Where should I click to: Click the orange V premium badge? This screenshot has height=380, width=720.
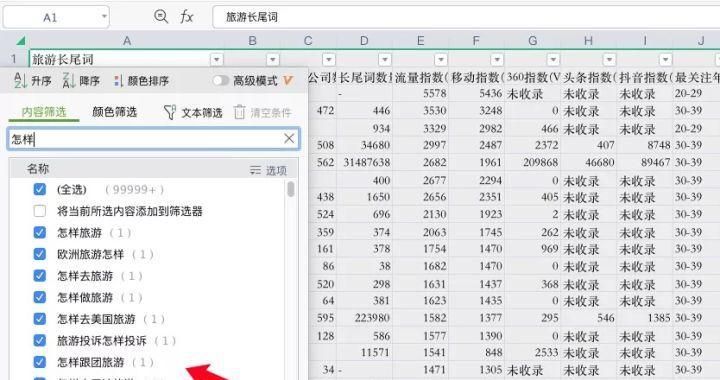tap(287, 81)
